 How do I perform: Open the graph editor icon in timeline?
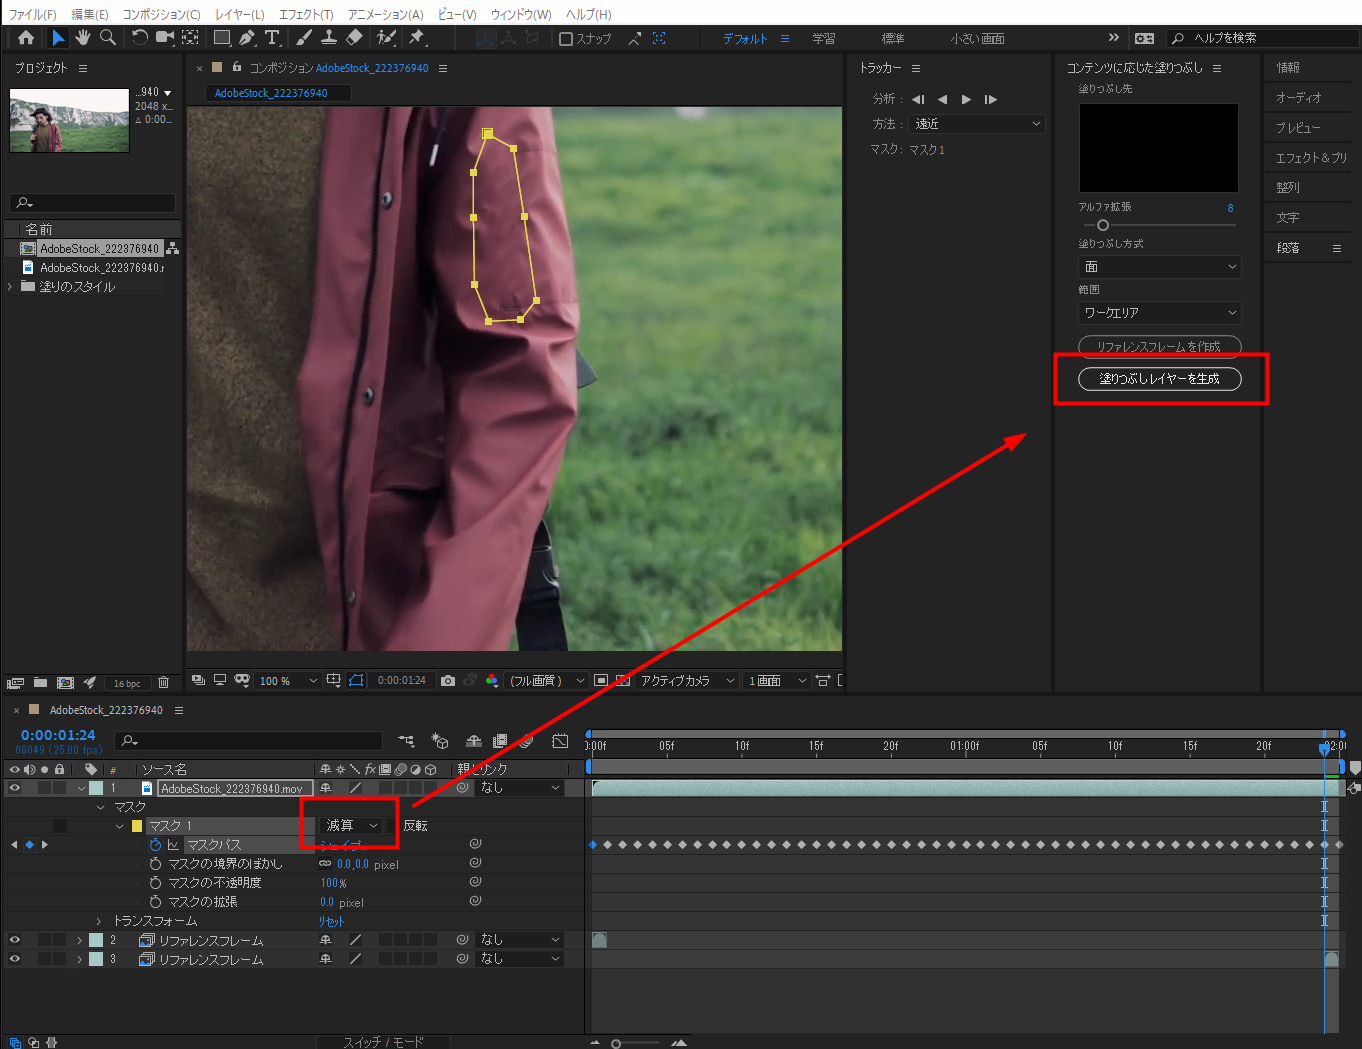click(x=560, y=741)
